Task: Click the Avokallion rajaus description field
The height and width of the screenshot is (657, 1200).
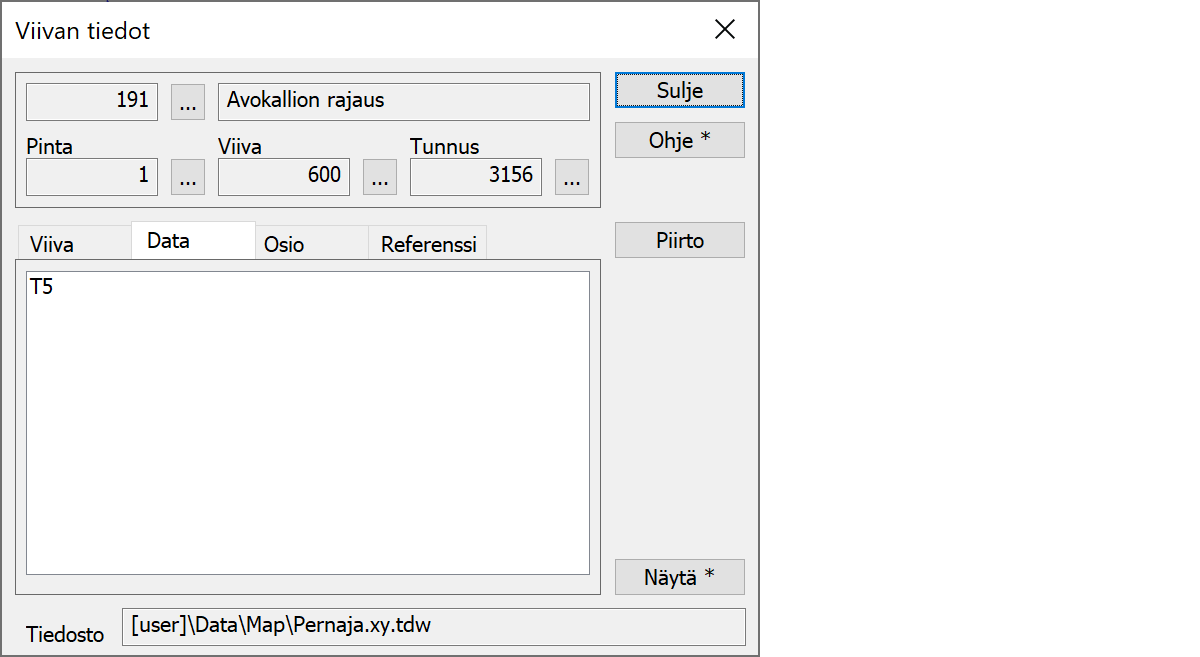Action: (x=403, y=101)
